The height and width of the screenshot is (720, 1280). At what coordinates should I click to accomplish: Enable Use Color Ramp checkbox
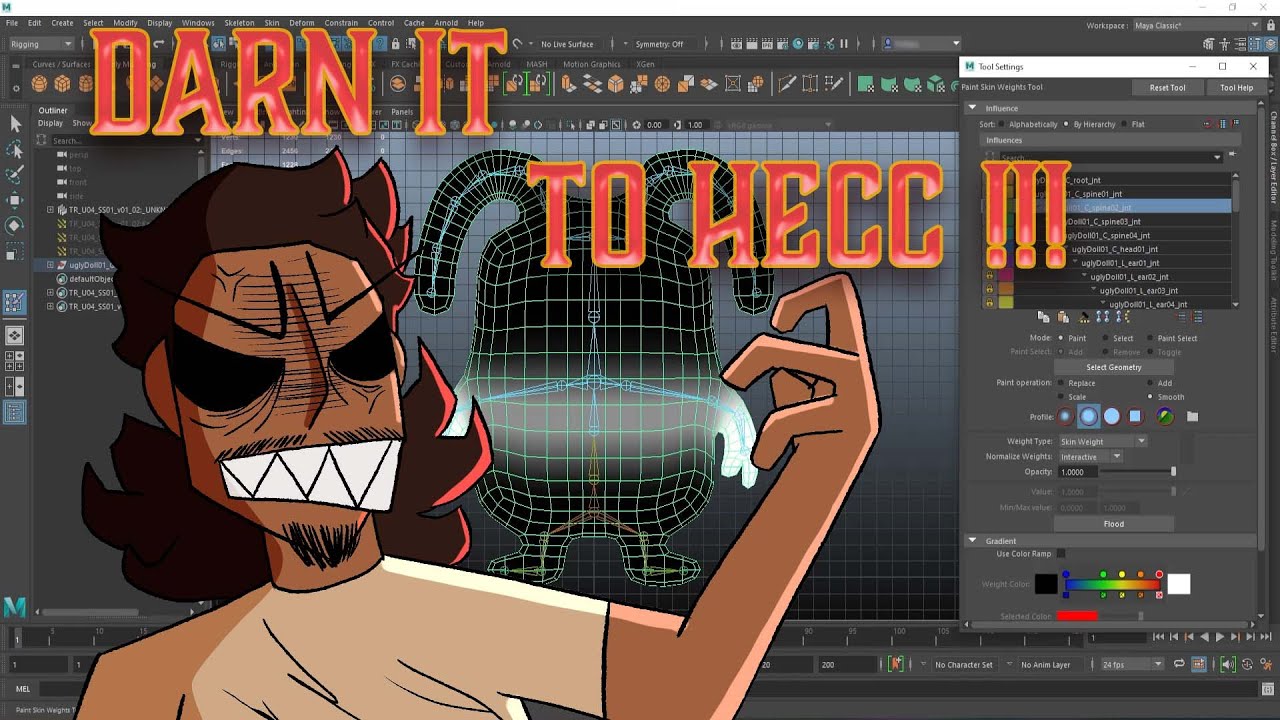pos(1061,553)
